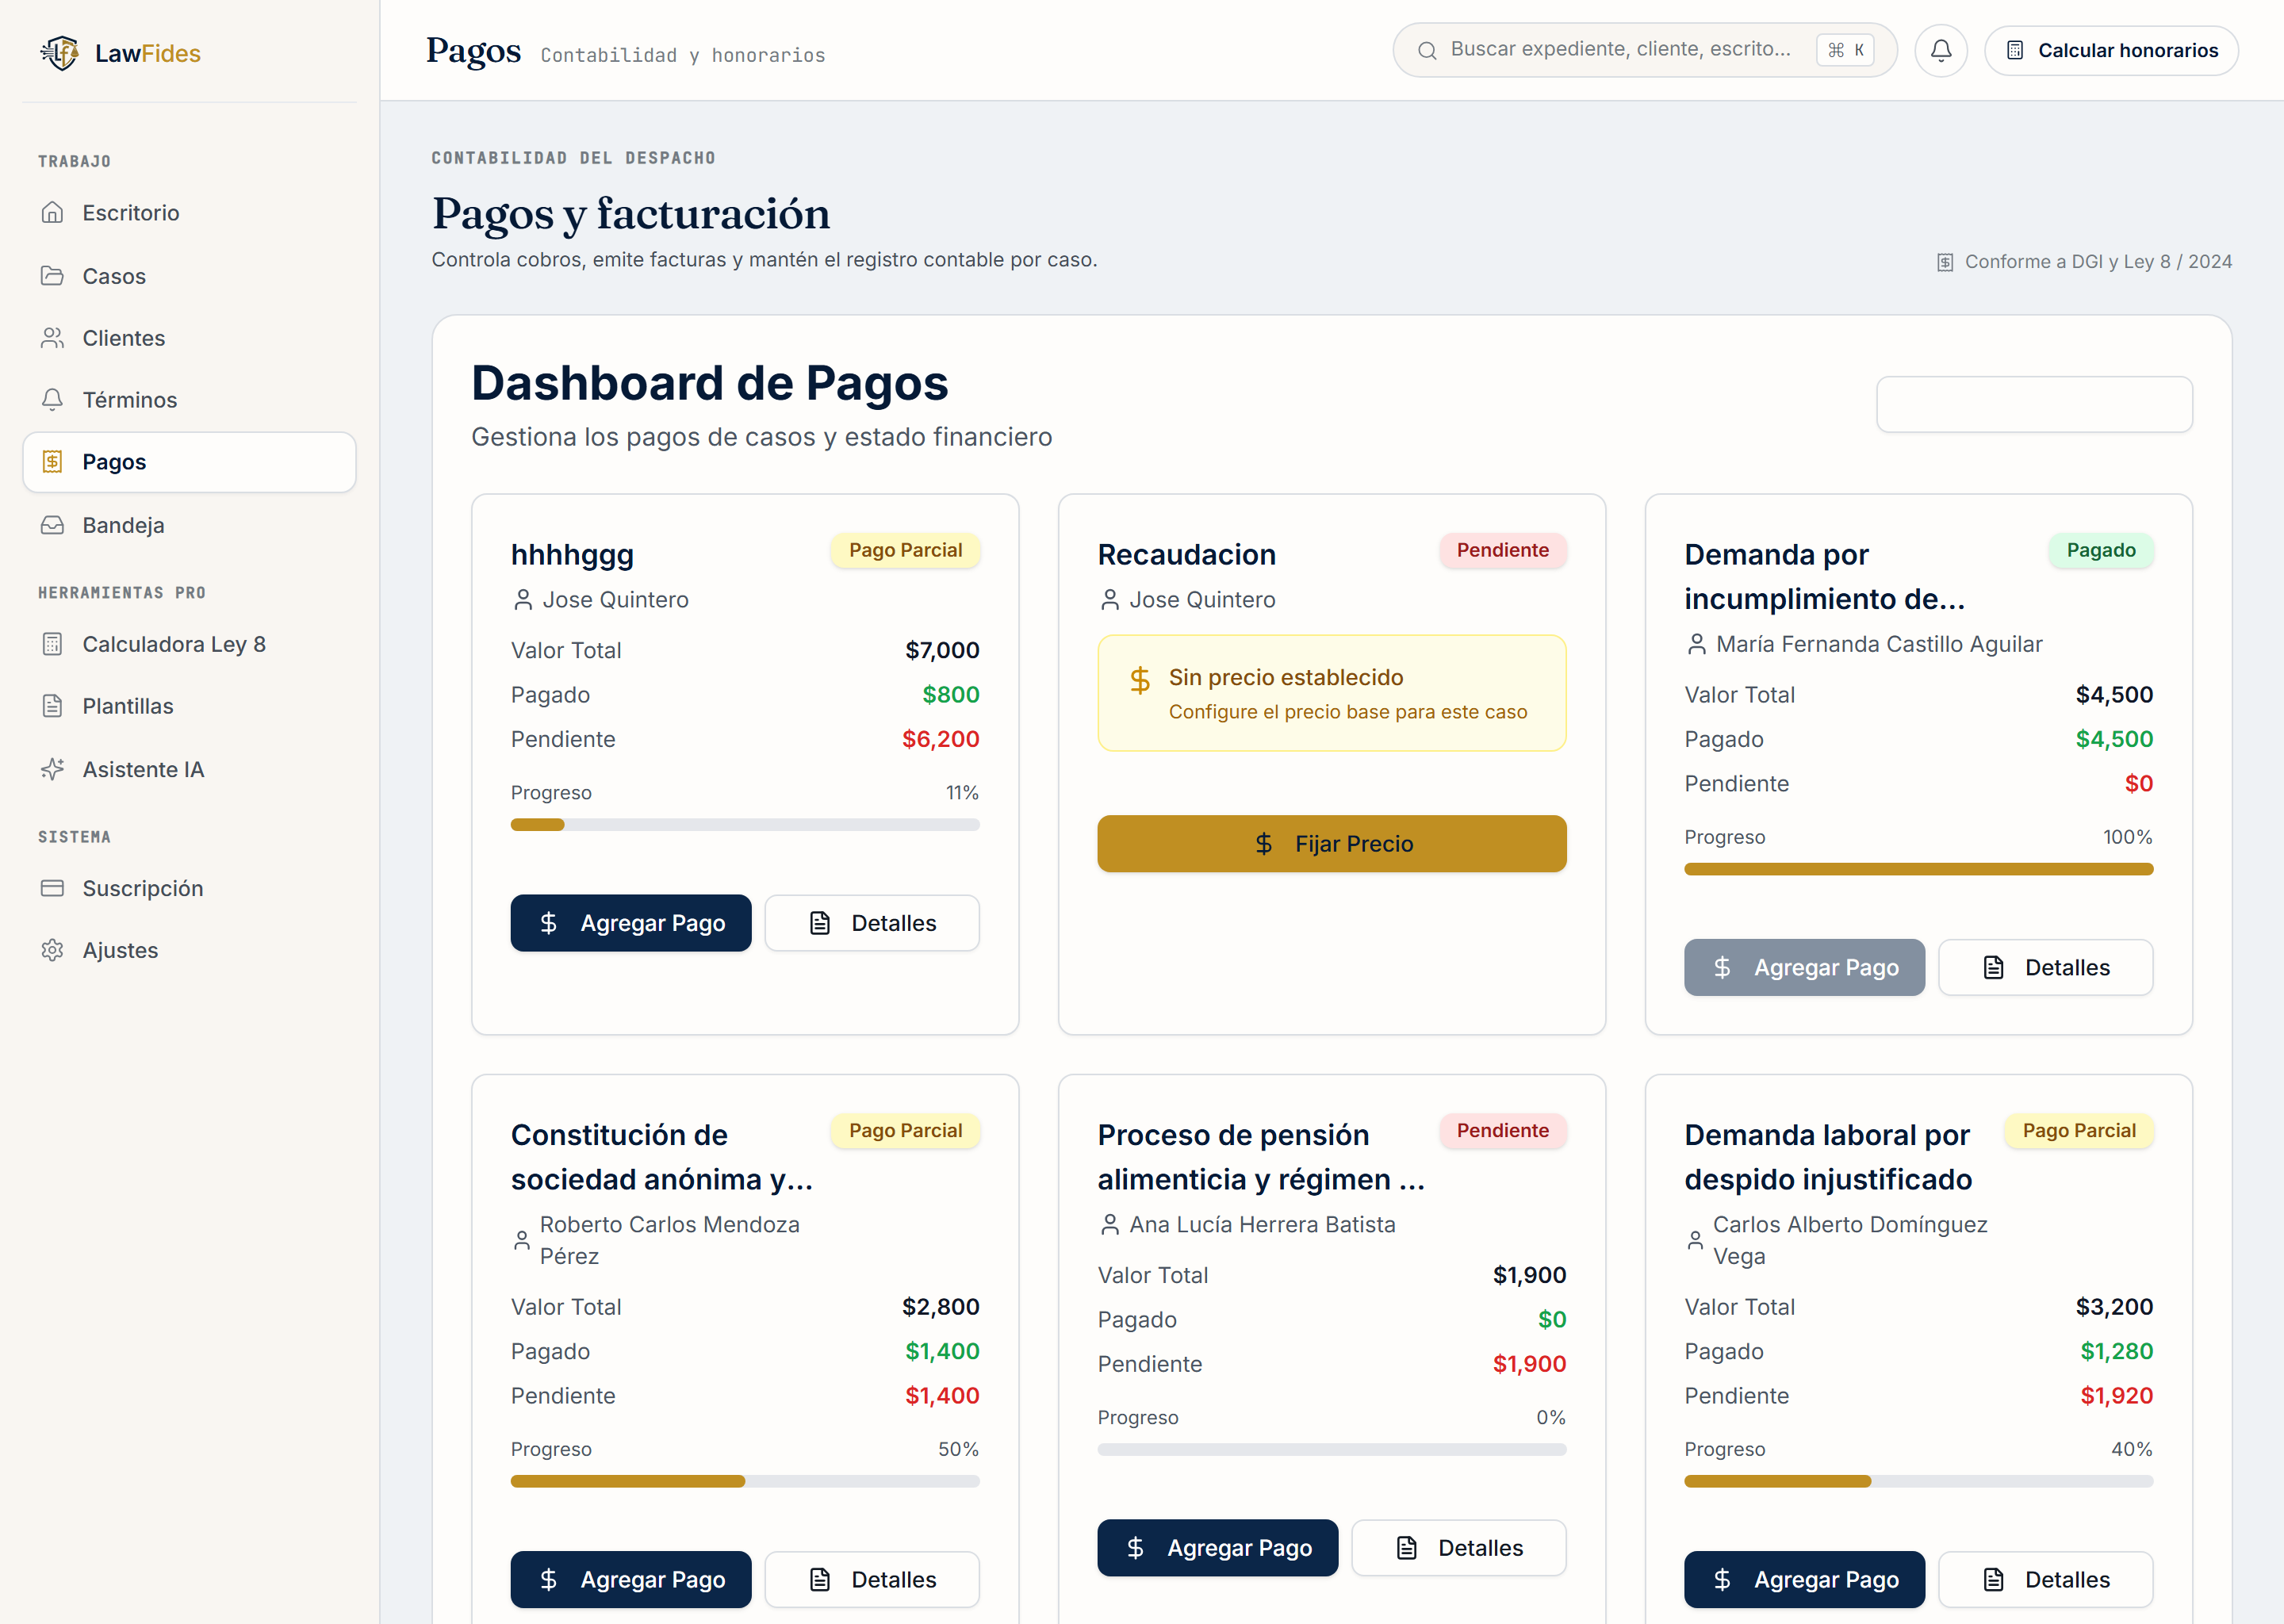Click the Constitución de sociedad 50% progress bar

point(745,1481)
